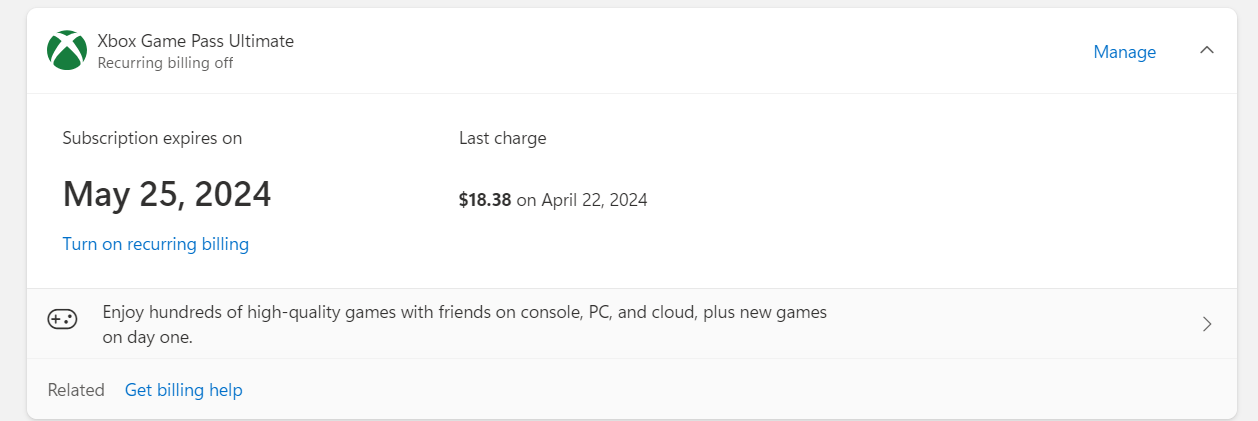This screenshot has width=1258, height=421.
Task: Click the 'Recurring billing off' status text
Action: [x=165, y=63]
